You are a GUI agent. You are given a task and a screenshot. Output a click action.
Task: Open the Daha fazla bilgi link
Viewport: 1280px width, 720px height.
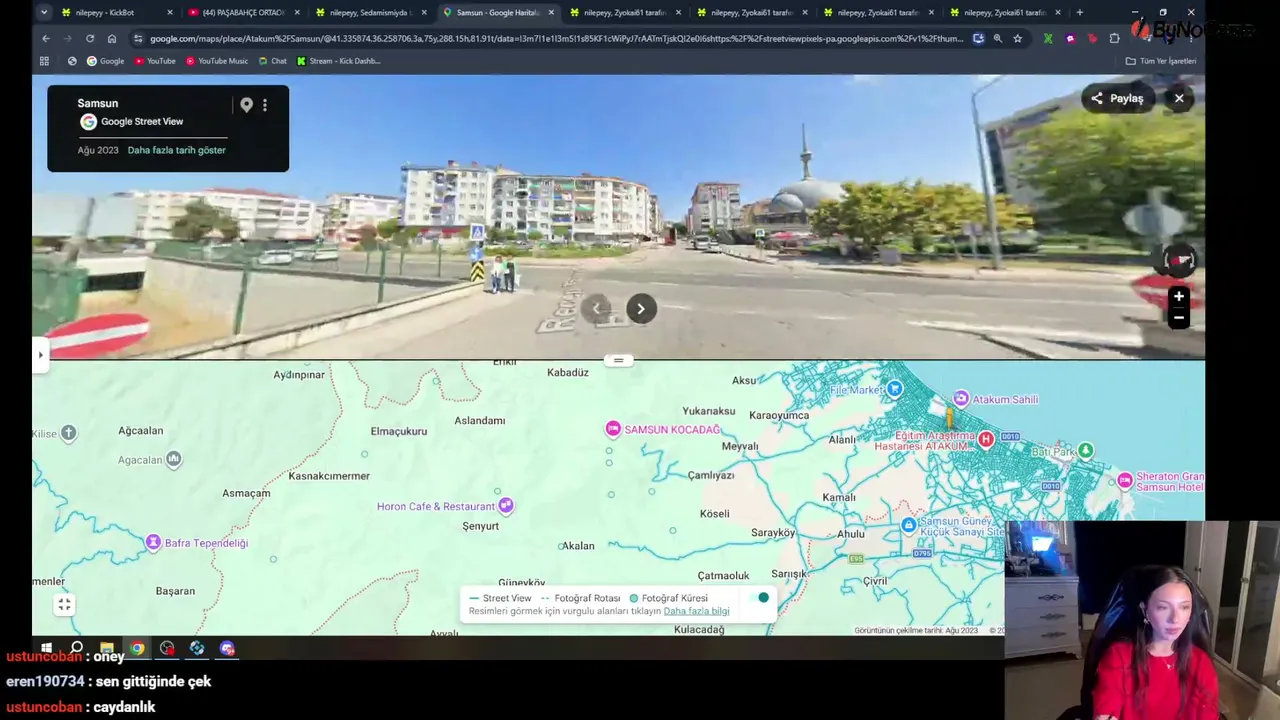pos(696,611)
